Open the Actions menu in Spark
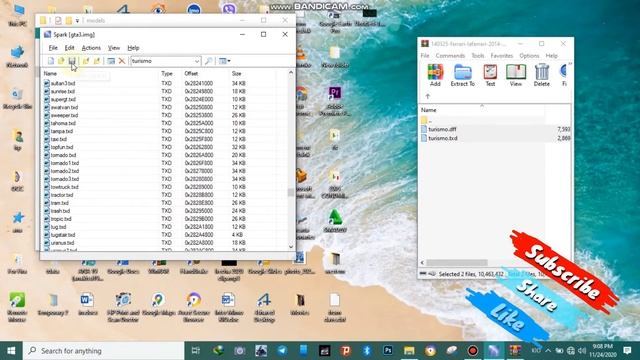The width and height of the screenshot is (640, 360). (91, 48)
